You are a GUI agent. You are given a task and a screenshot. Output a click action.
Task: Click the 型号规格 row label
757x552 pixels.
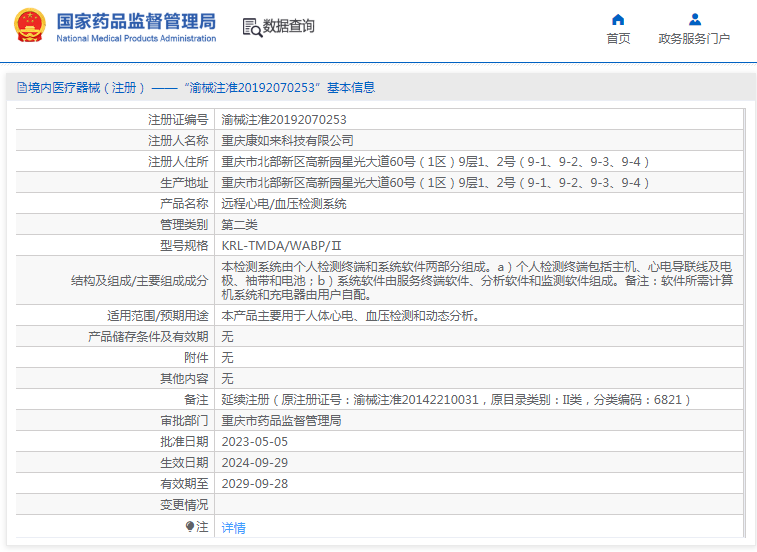pos(184,246)
